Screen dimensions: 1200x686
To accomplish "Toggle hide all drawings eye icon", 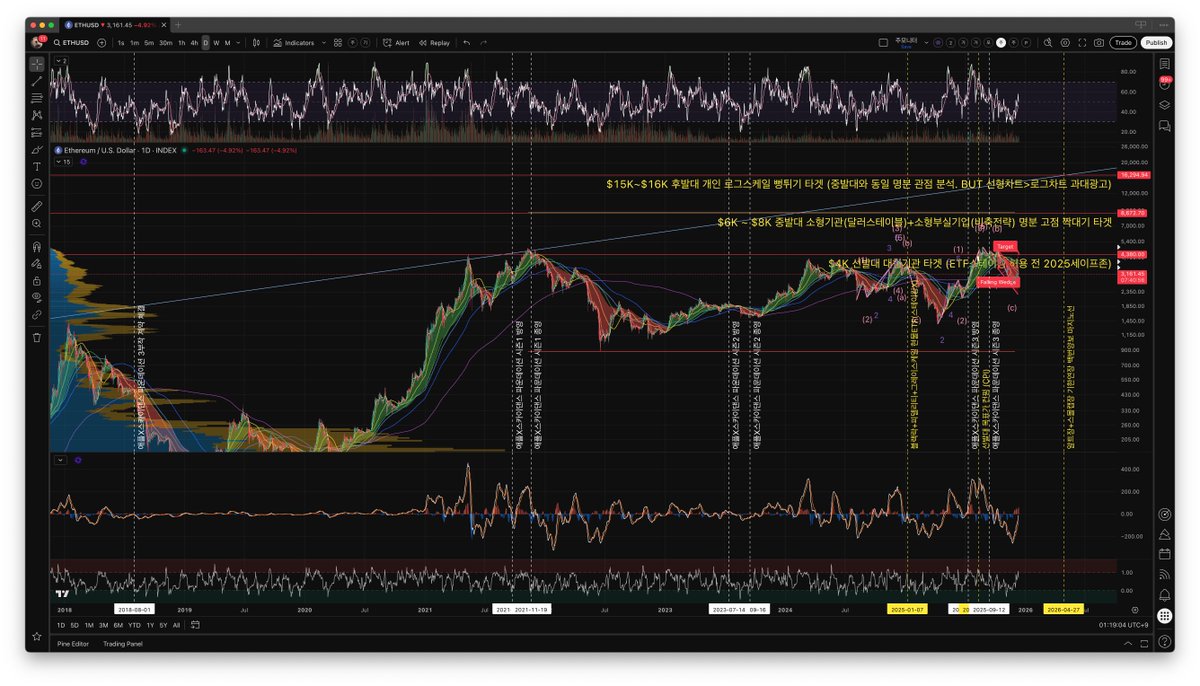I will 37,297.
